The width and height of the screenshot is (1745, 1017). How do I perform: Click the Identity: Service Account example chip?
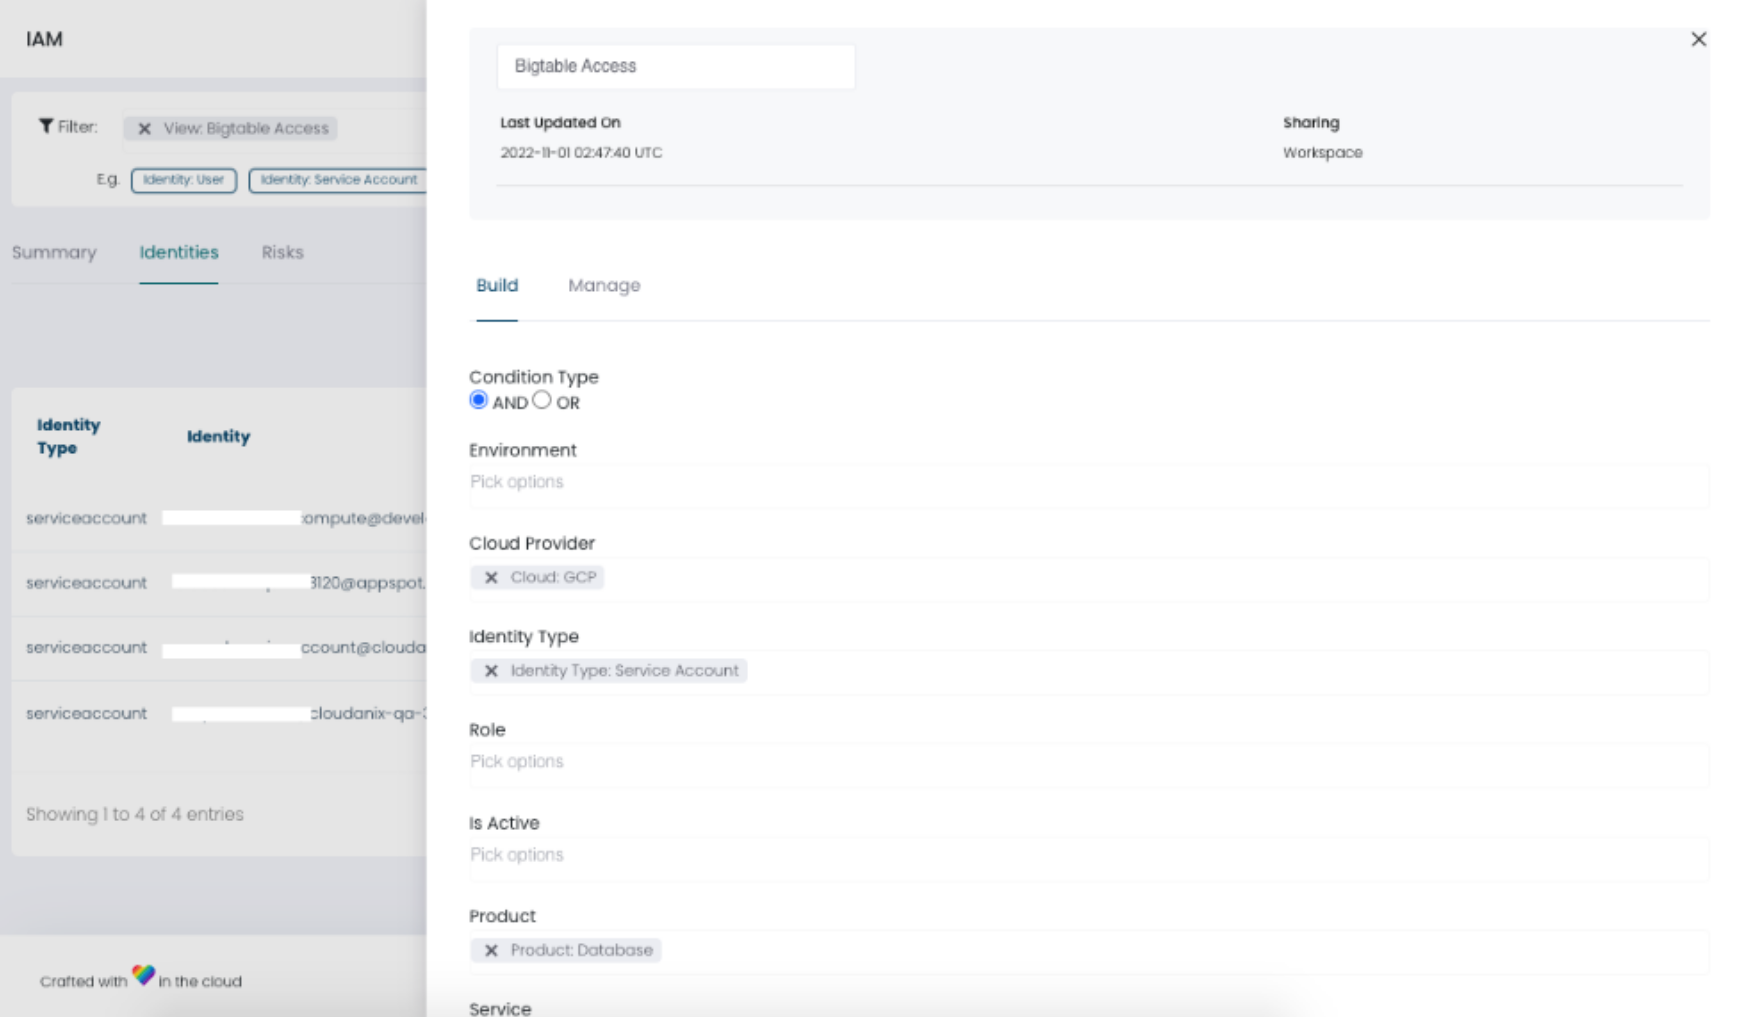339,181
